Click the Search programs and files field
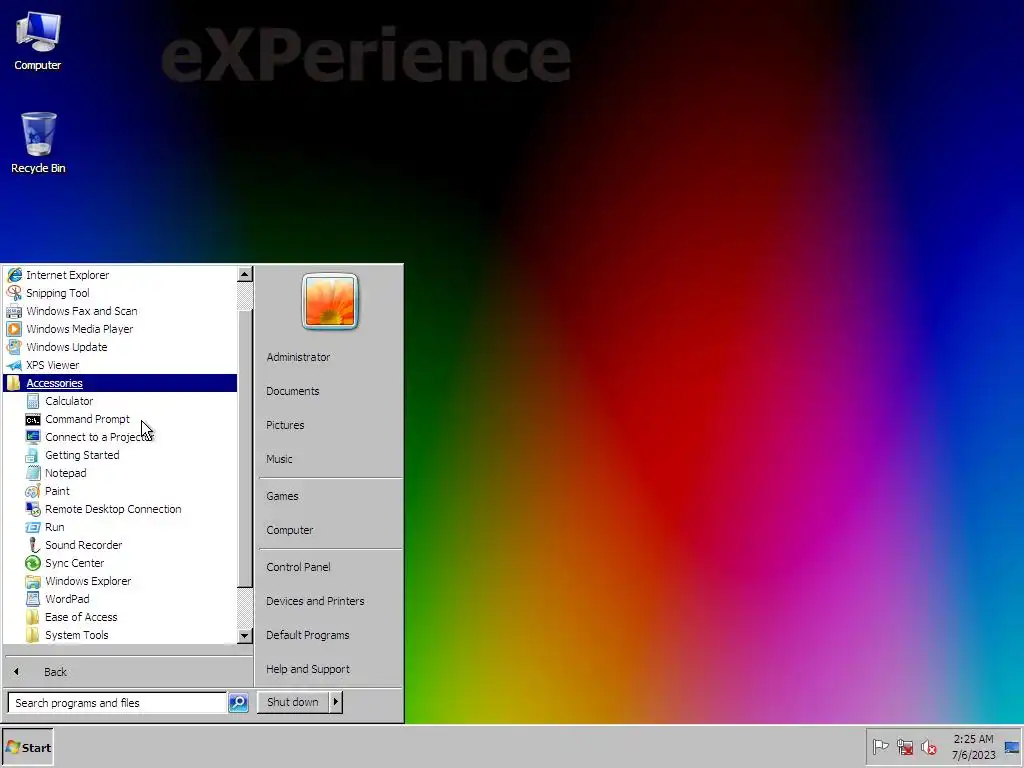The height and width of the screenshot is (768, 1024). pos(118,703)
